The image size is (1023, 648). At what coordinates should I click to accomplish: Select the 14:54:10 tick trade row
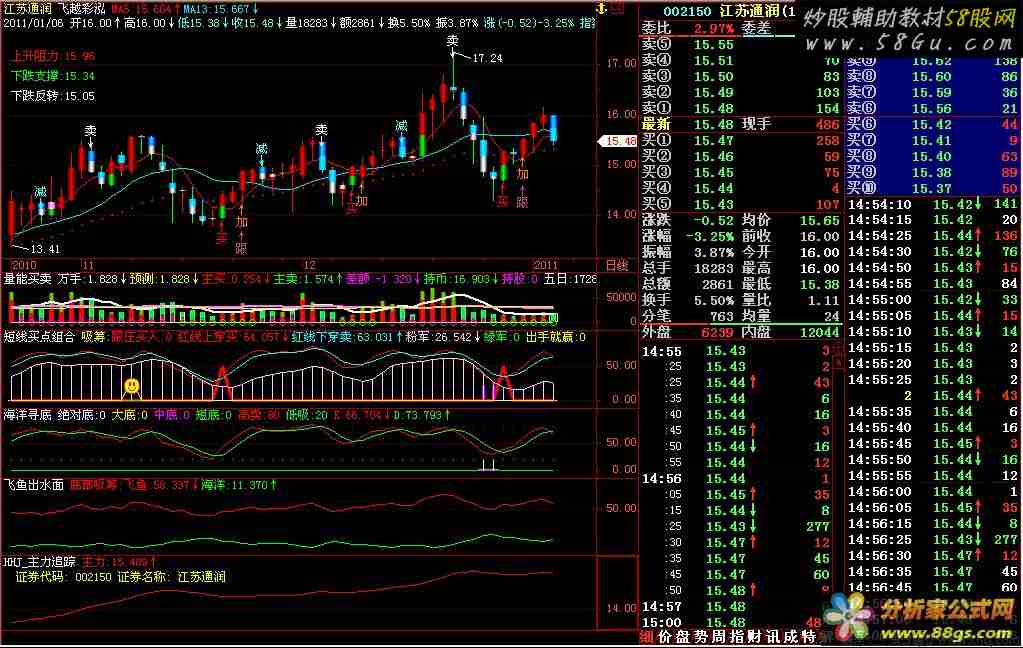932,204
